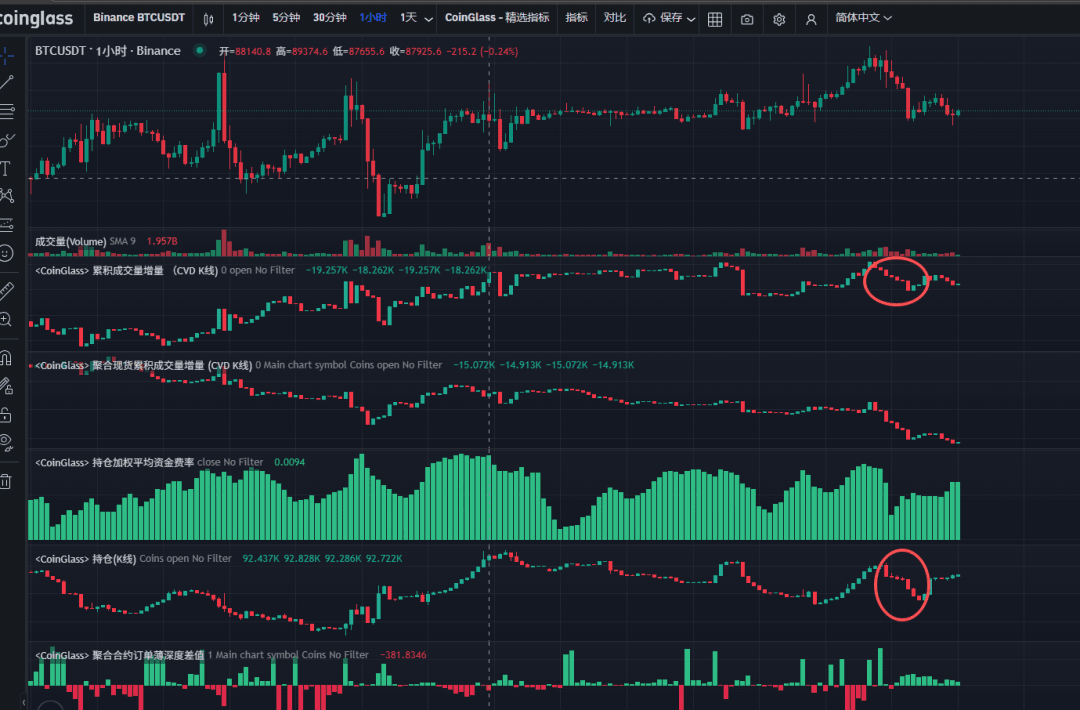Select the 1天 timeframe

pos(408,17)
